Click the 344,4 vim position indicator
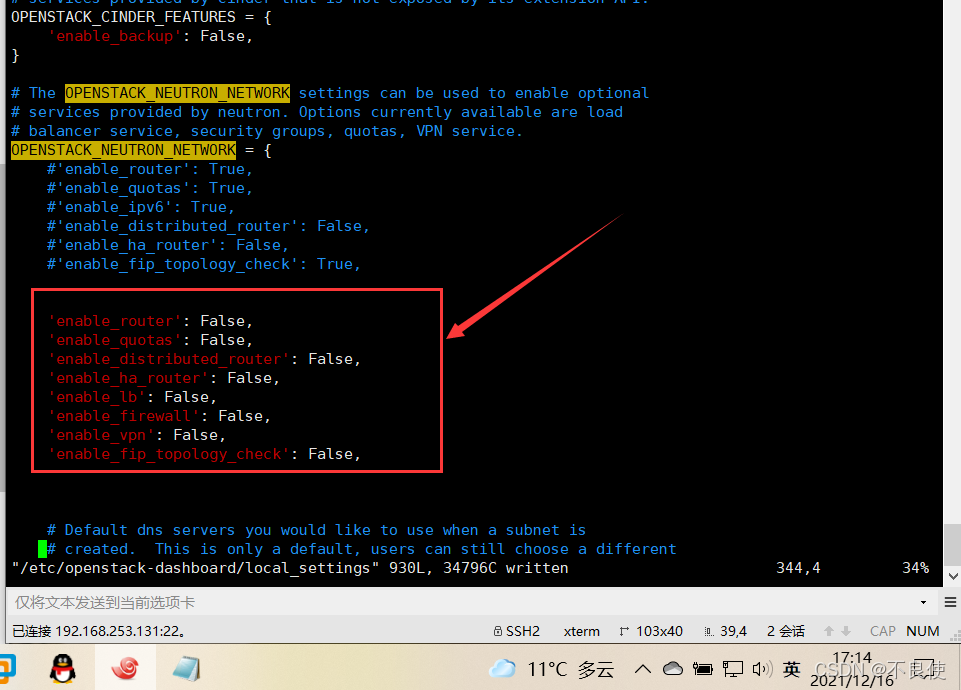This screenshot has height=690, width=961. click(798, 568)
